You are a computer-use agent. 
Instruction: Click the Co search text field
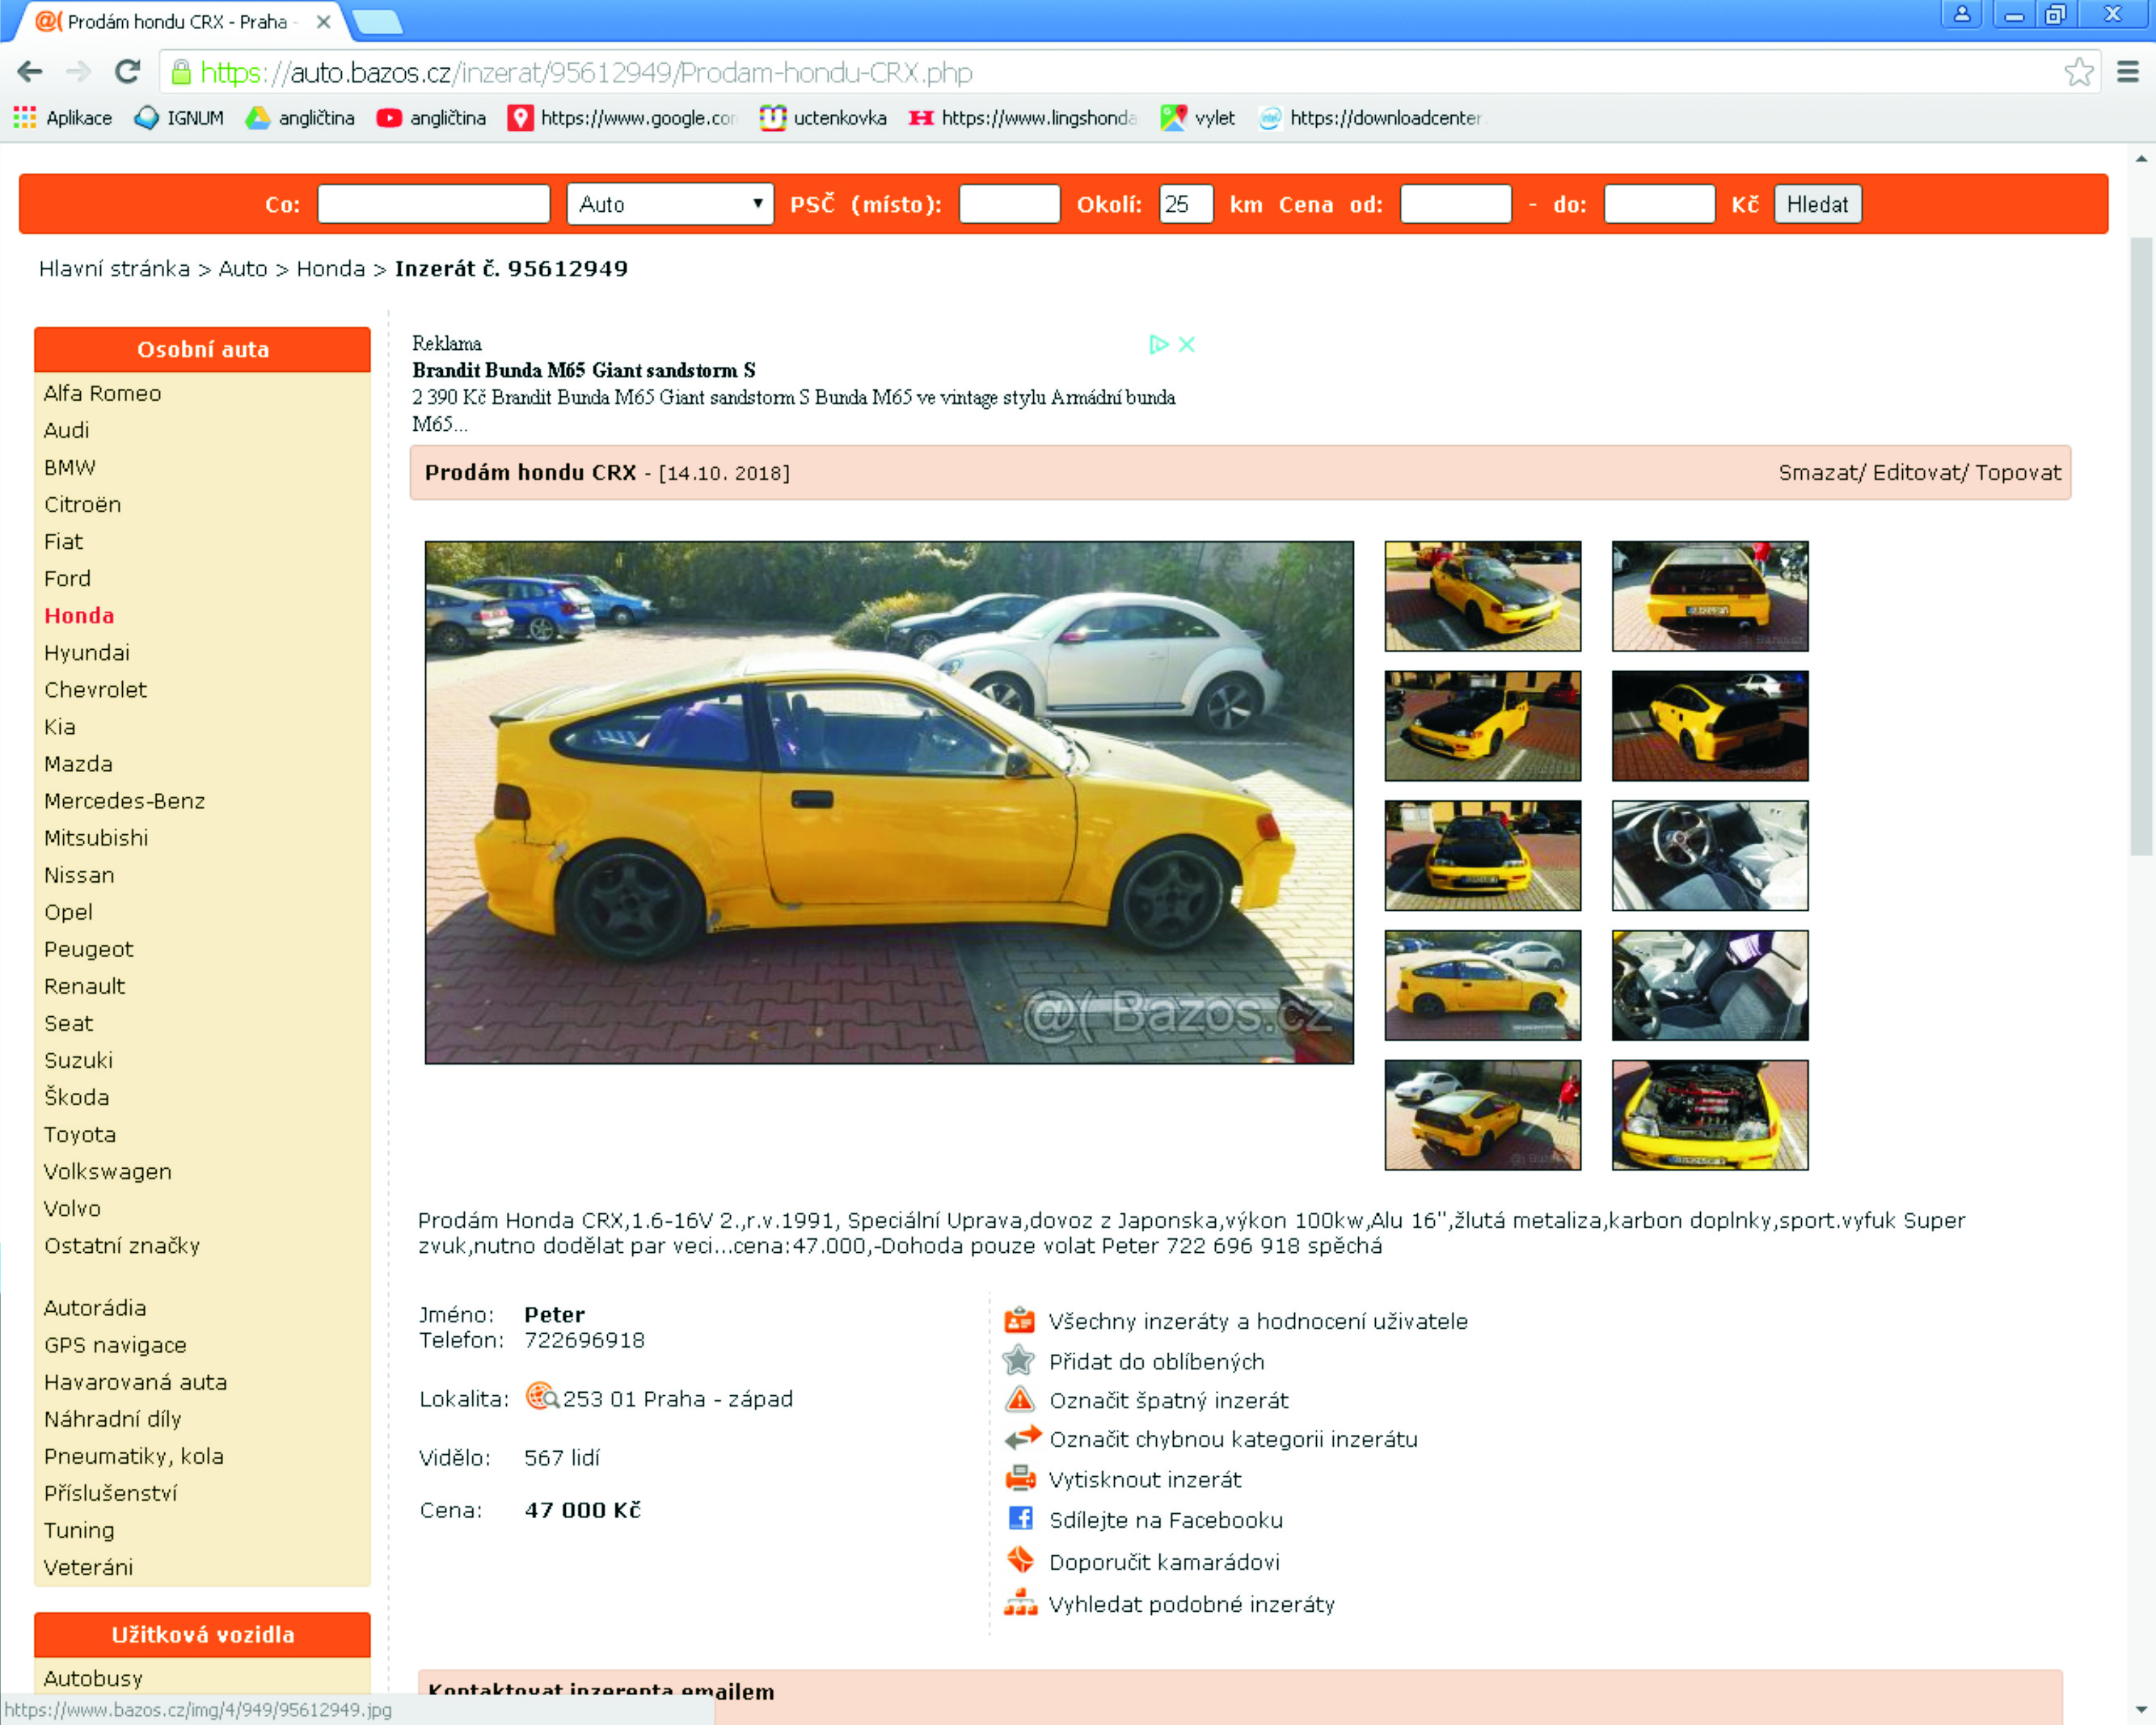433,204
